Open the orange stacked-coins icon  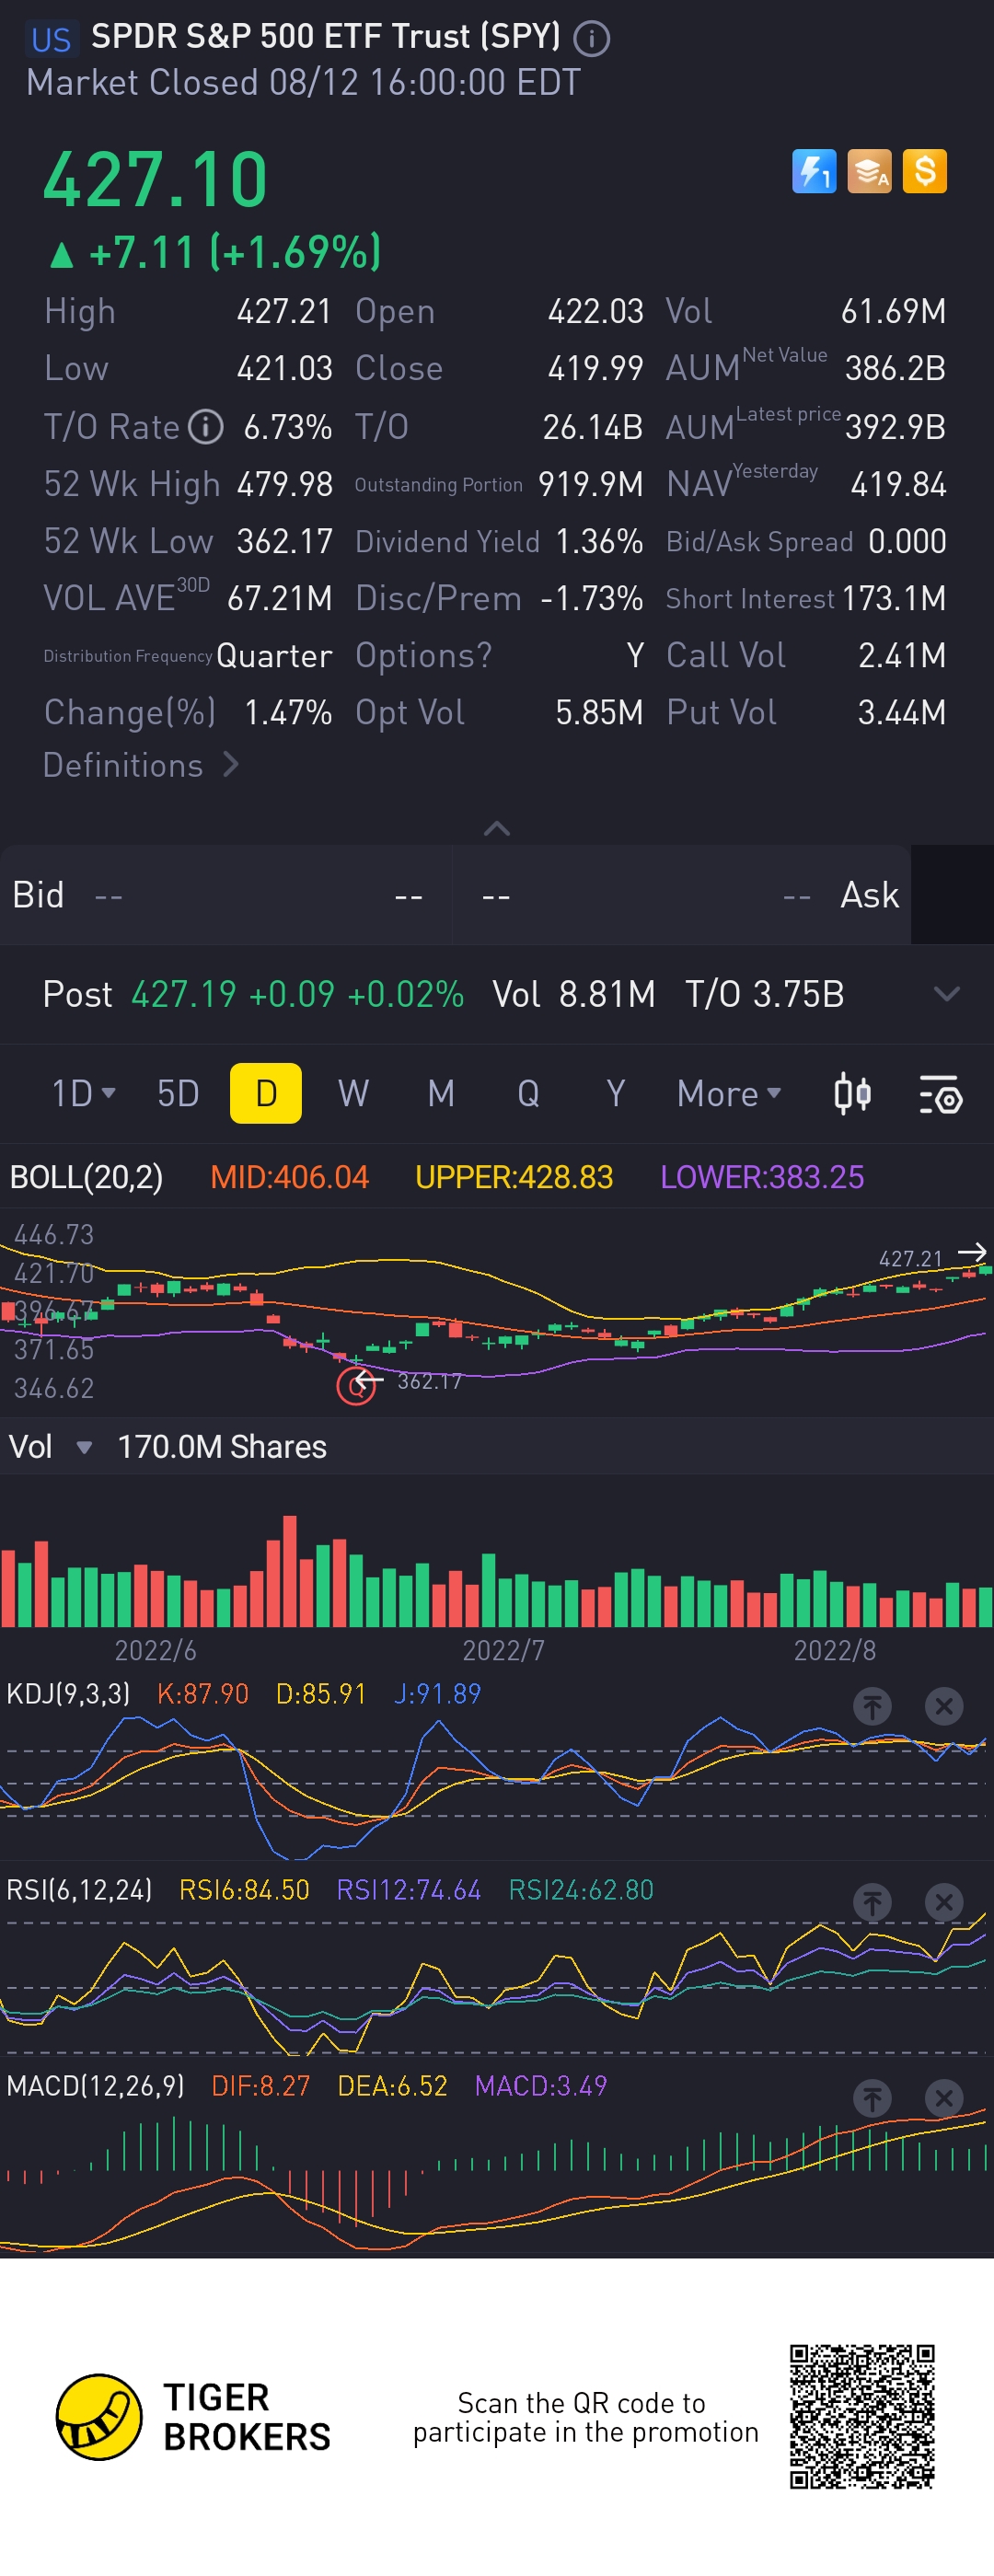(869, 171)
